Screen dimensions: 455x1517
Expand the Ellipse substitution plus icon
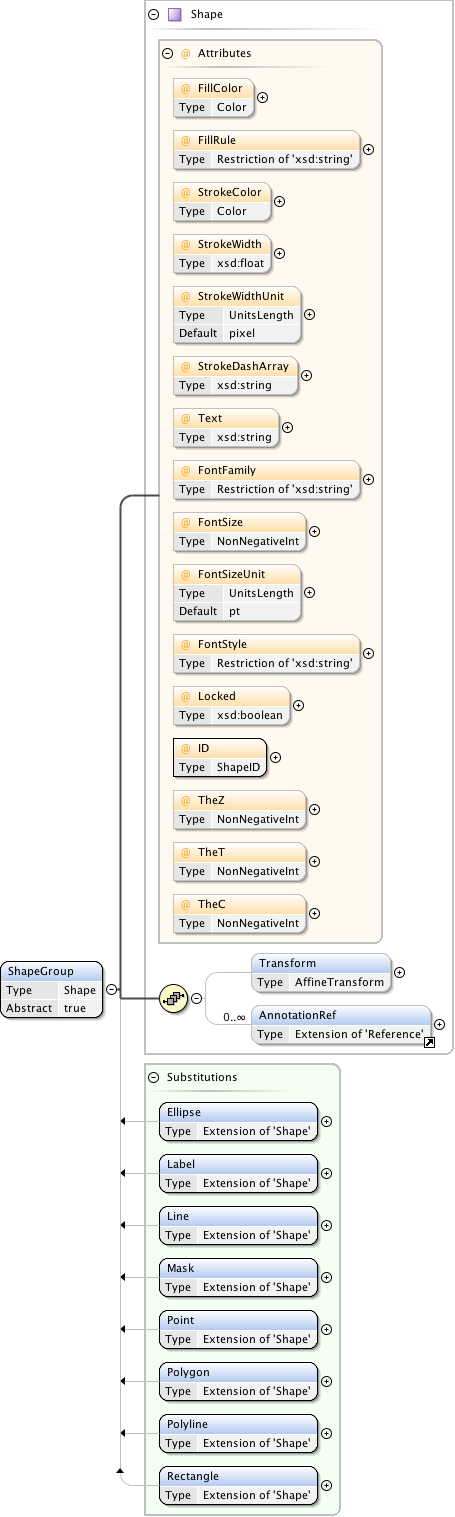point(326,1121)
